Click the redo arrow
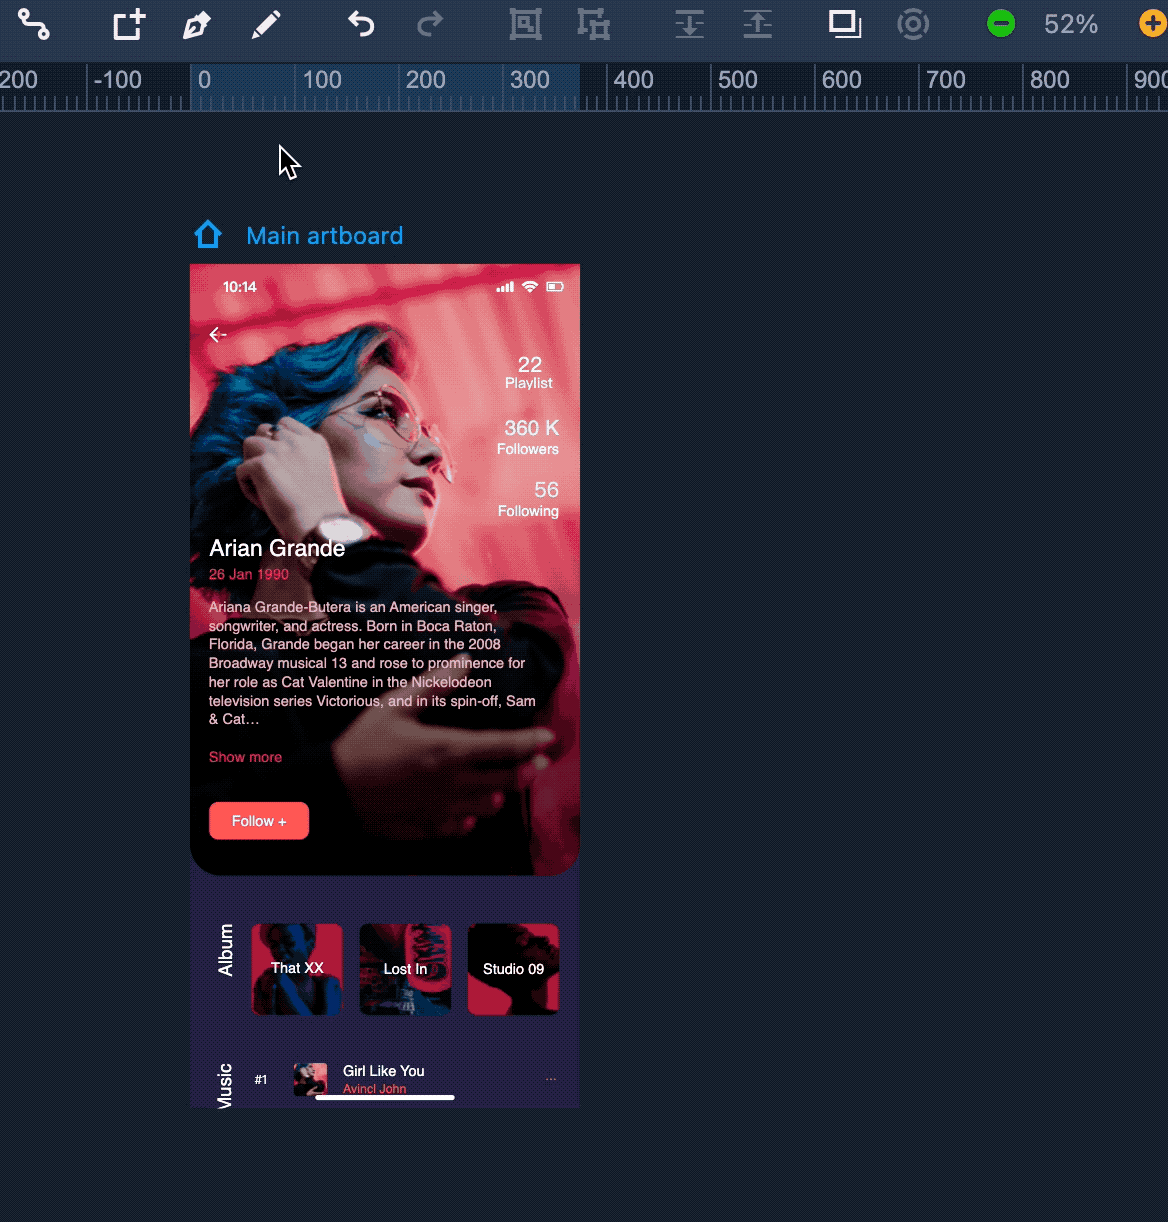Screen dimensions: 1168x1222 click(430, 24)
